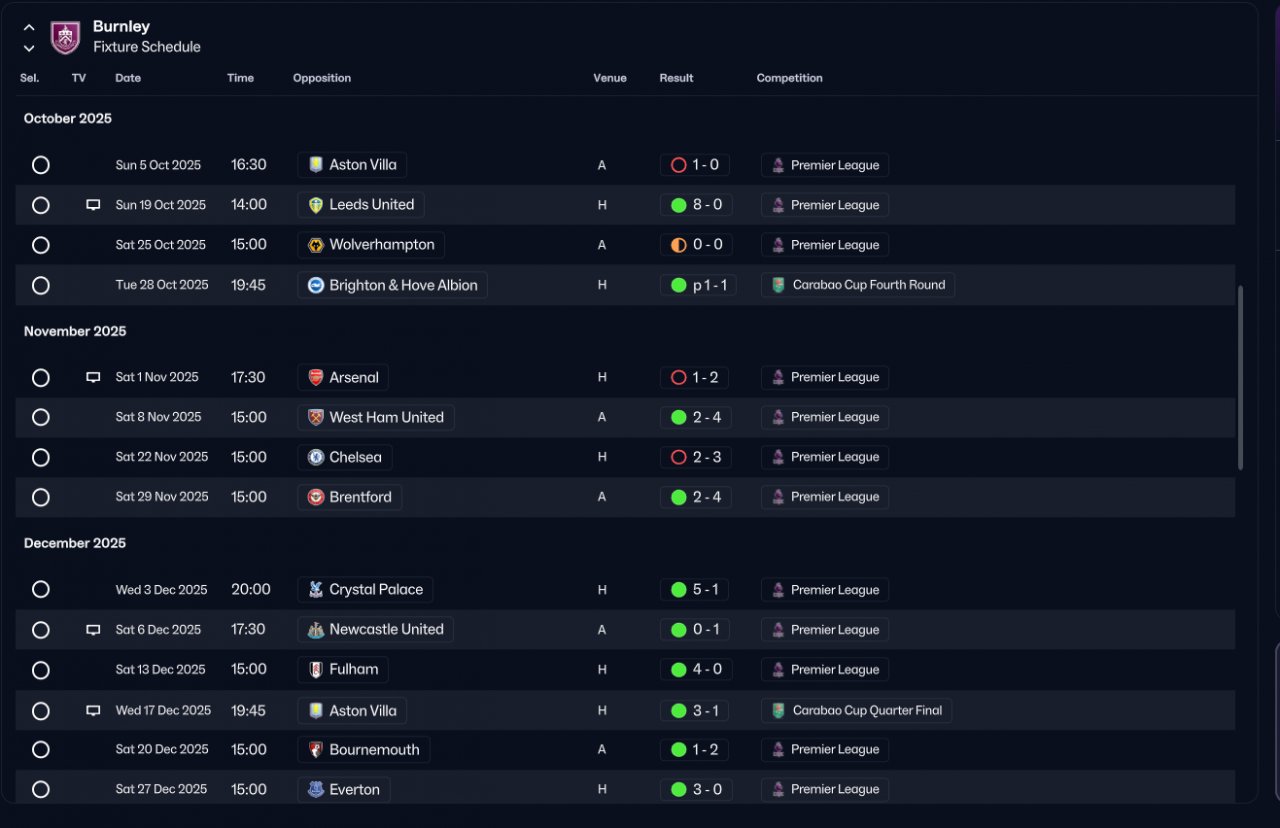Select the Fulham fixture radio button
Viewport: 1280px width, 828px height.
[x=41, y=670]
